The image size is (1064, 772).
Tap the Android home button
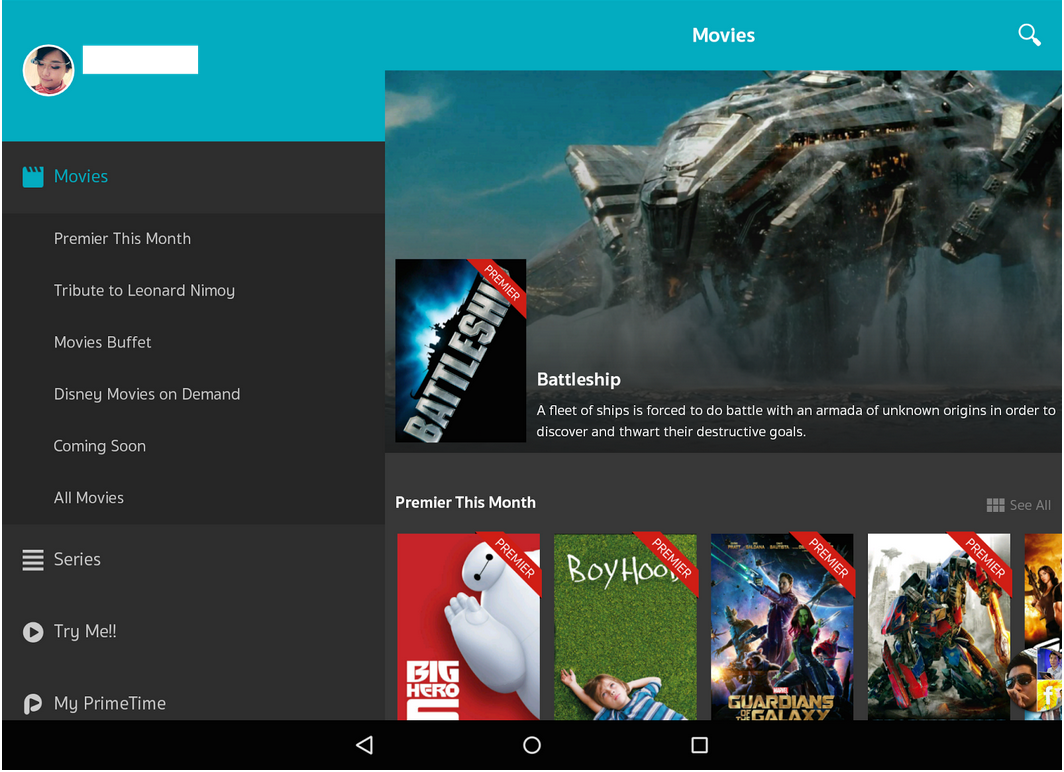(x=532, y=745)
